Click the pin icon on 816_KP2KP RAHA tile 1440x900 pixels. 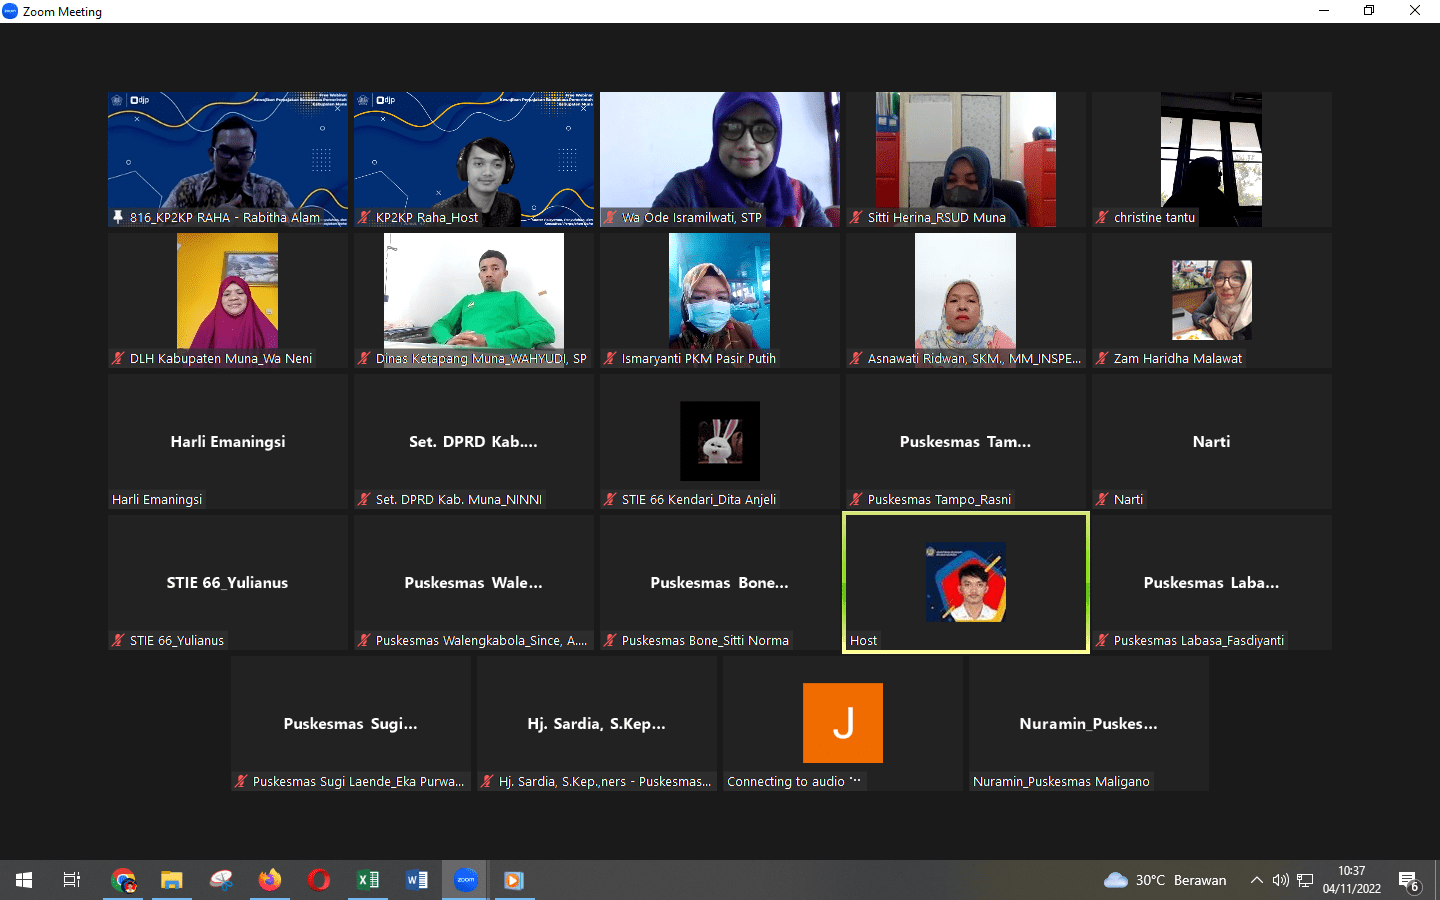[x=118, y=217]
